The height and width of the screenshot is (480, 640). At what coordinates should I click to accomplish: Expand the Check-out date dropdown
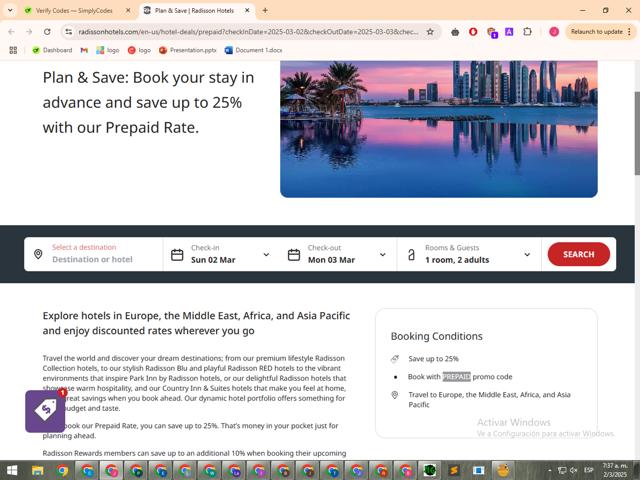tap(382, 255)
